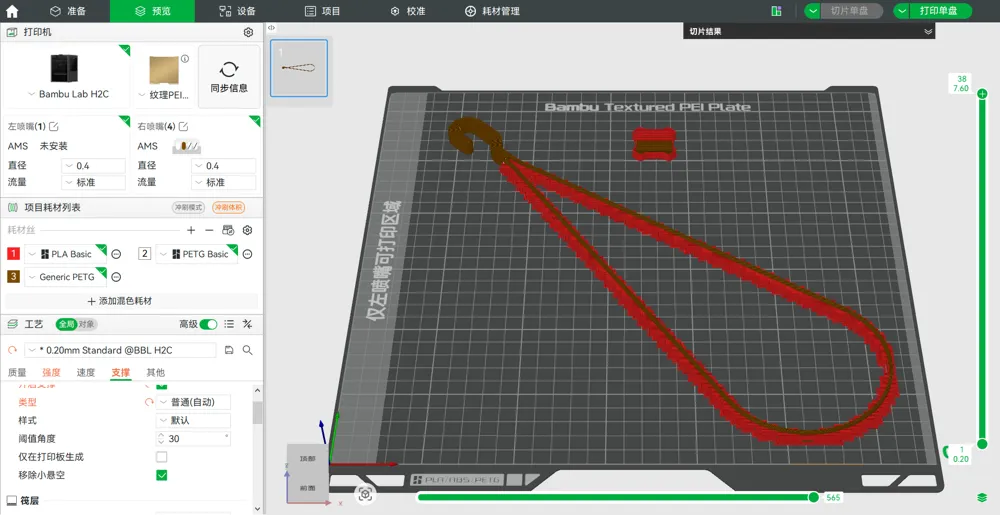The height and width of the screenshot is (515, 1000).
Task: Open the 类型 普通(自动) dropdown
Action: pyautogui.click(x=194, y=402)
